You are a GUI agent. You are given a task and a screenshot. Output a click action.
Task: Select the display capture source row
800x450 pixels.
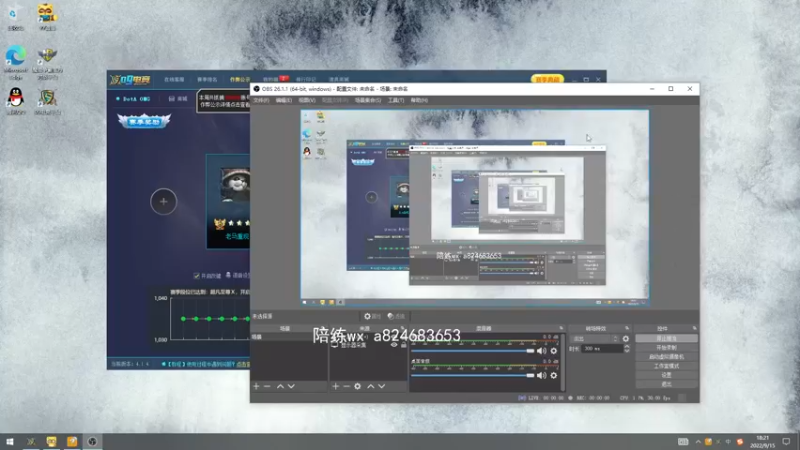(368, 345)
